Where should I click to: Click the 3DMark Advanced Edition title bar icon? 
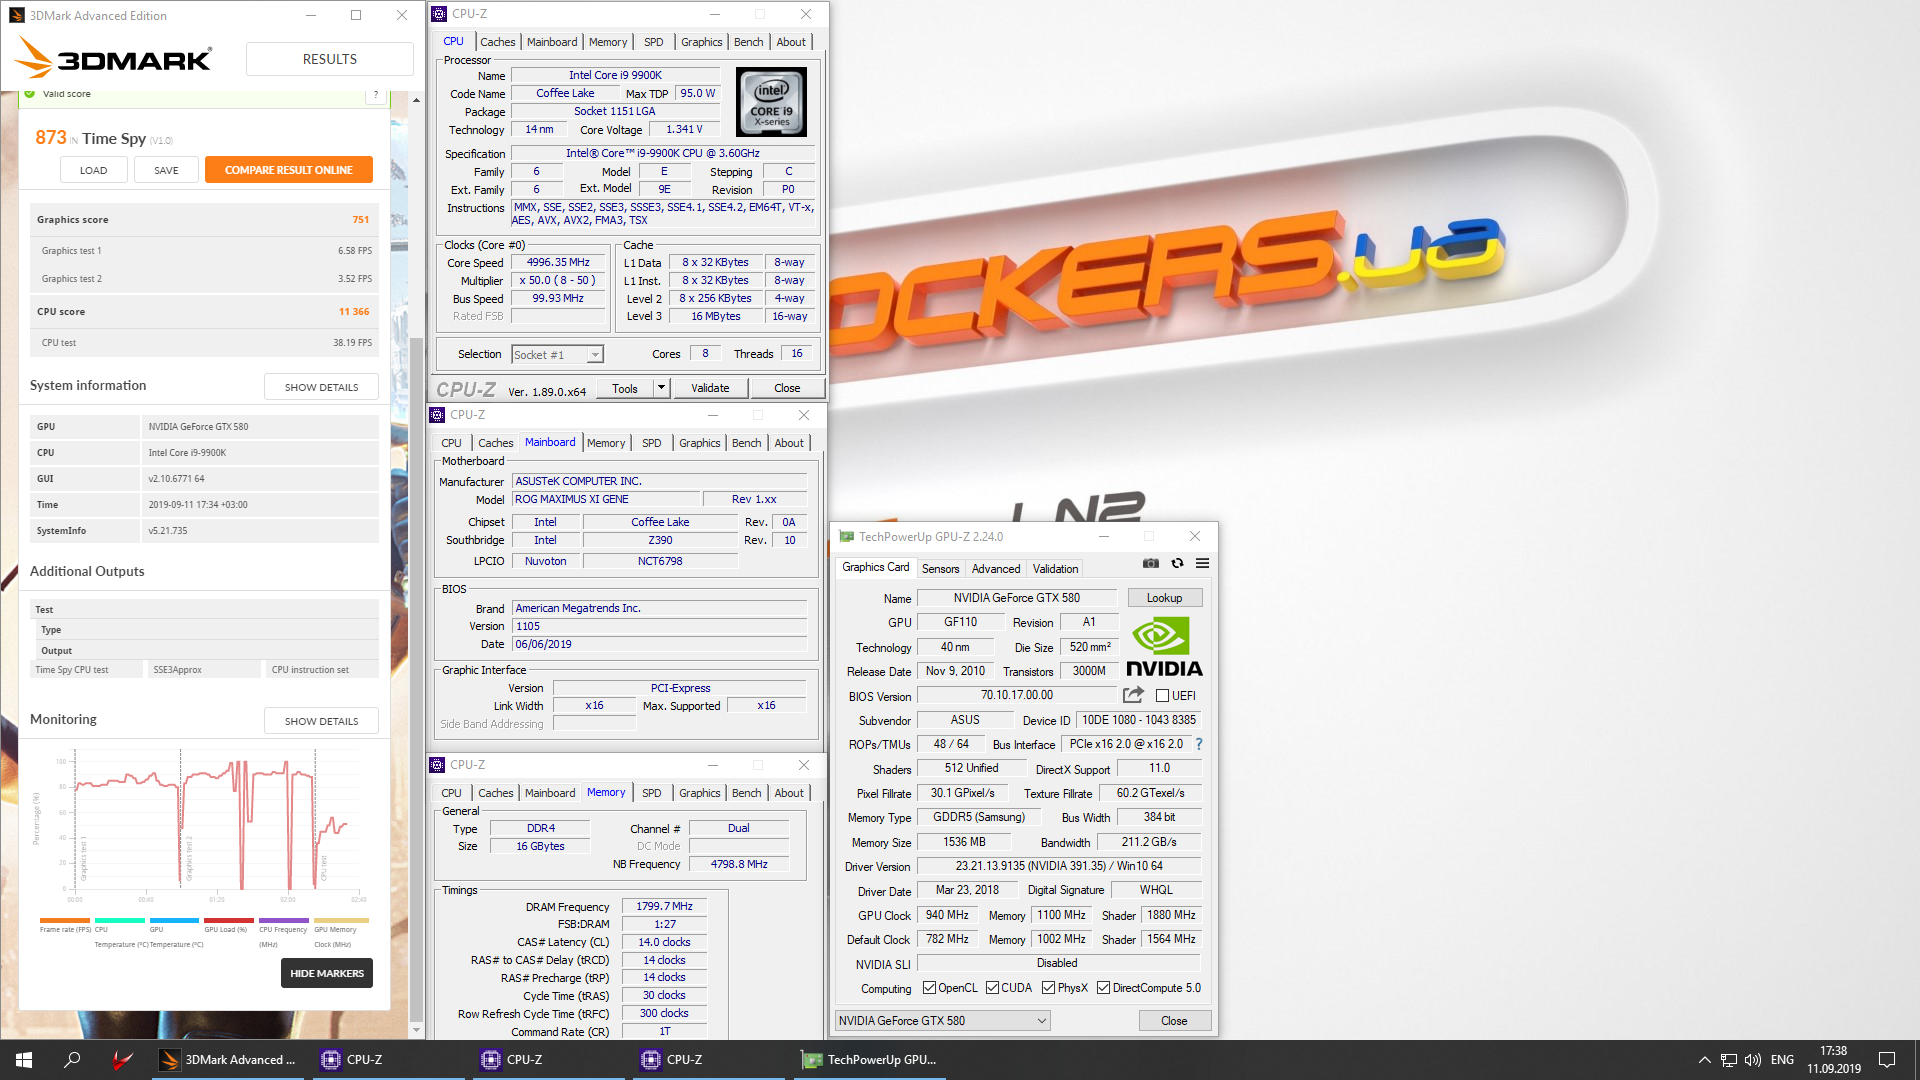17,15
